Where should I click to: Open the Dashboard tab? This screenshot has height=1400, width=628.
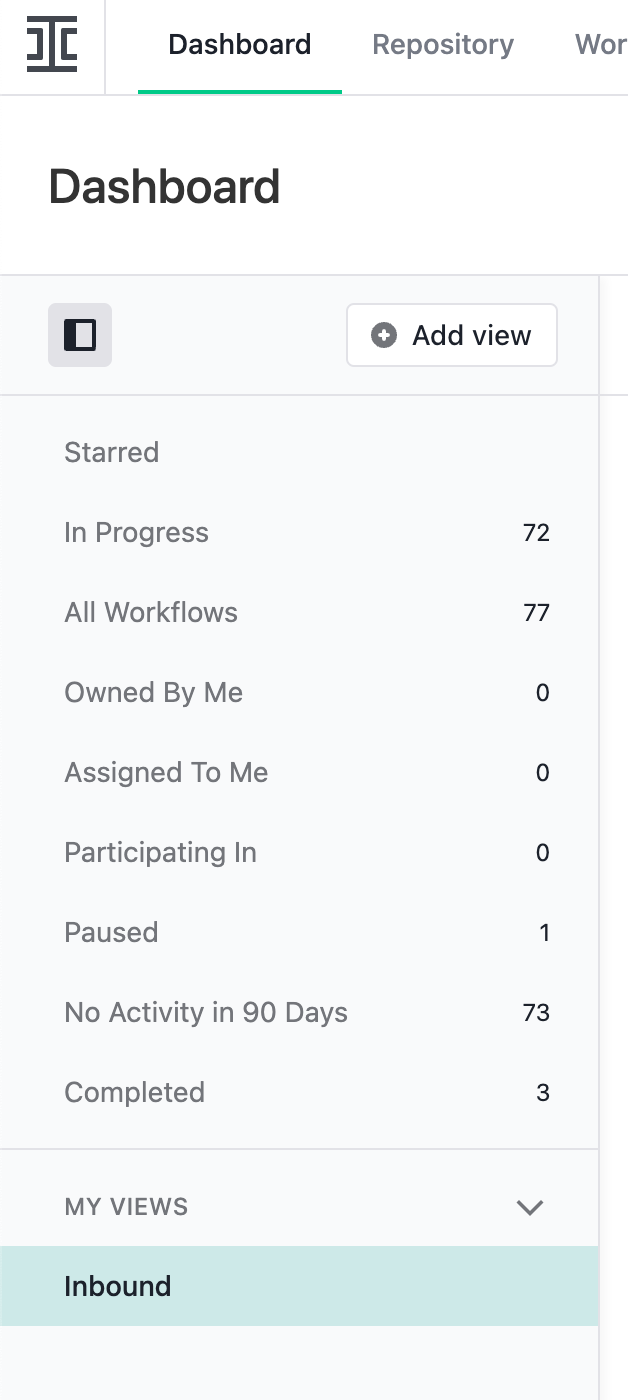(x=240, y=45)
